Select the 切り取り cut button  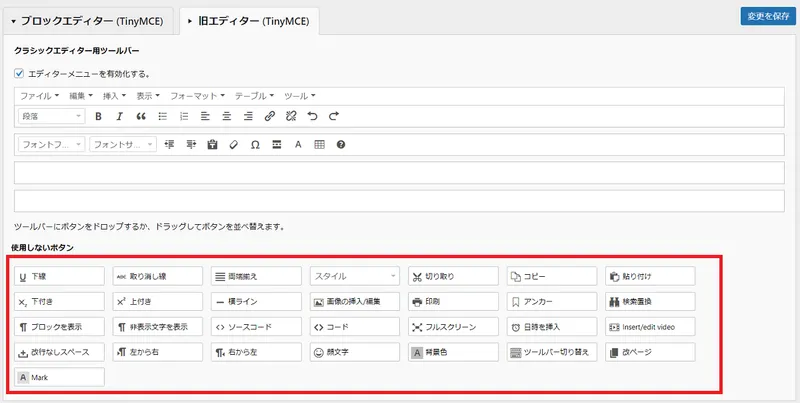coord(453,276)
